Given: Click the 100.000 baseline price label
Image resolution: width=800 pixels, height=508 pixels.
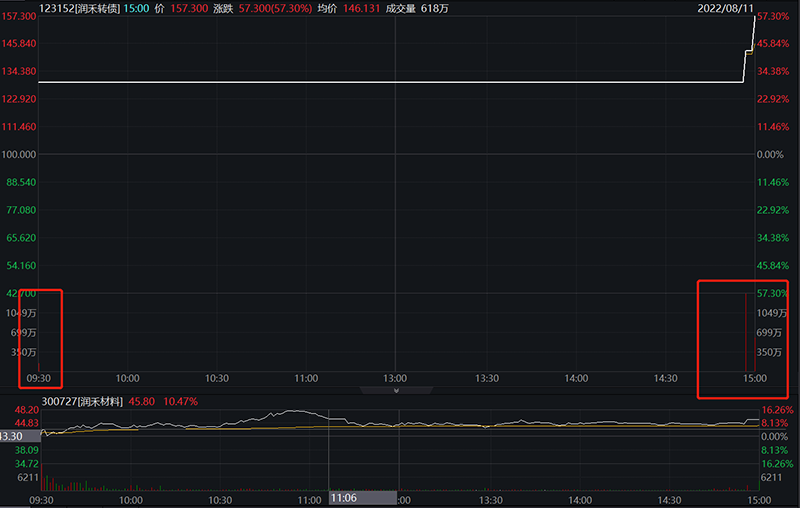Looking at the screenshot, I should point(19,155).
